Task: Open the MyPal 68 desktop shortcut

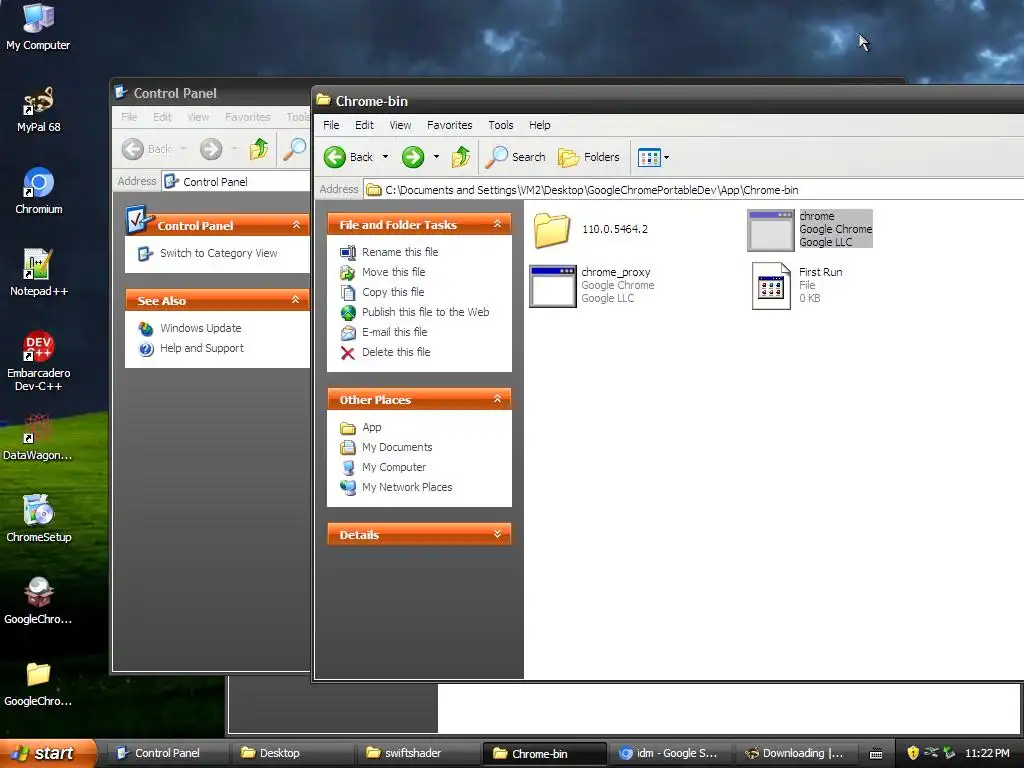Action: tap(39, 110)
